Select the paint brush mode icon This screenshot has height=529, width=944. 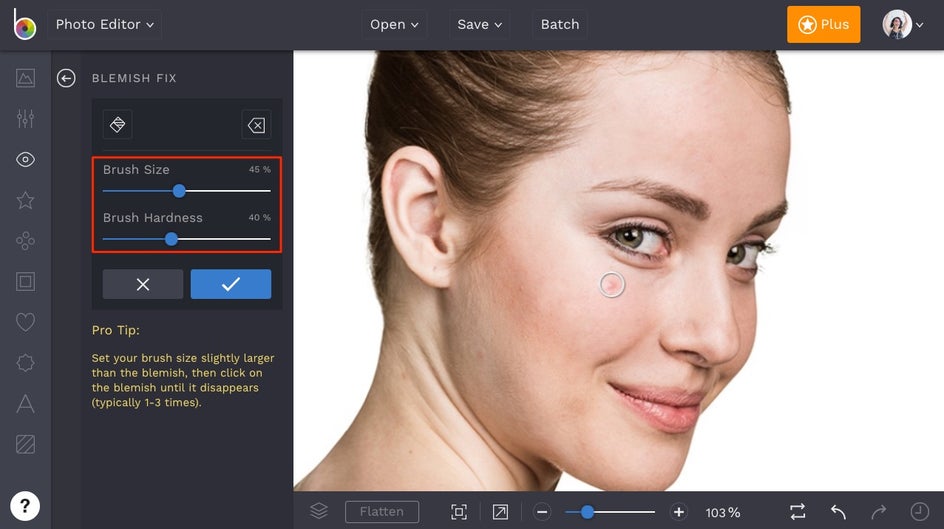117,125
